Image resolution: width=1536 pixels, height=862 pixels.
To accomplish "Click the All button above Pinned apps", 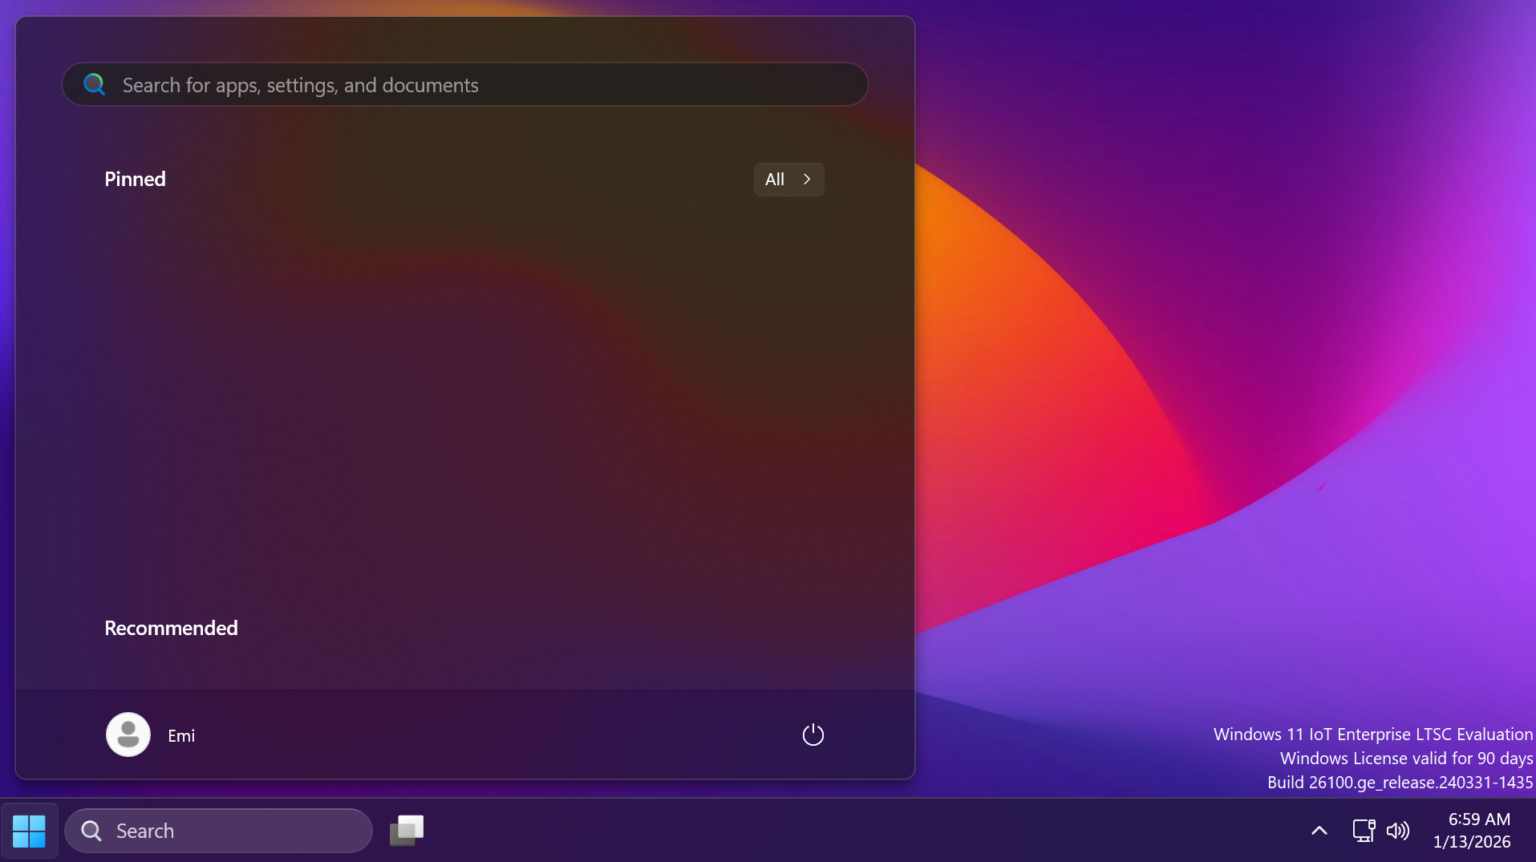I will point(788,179).
